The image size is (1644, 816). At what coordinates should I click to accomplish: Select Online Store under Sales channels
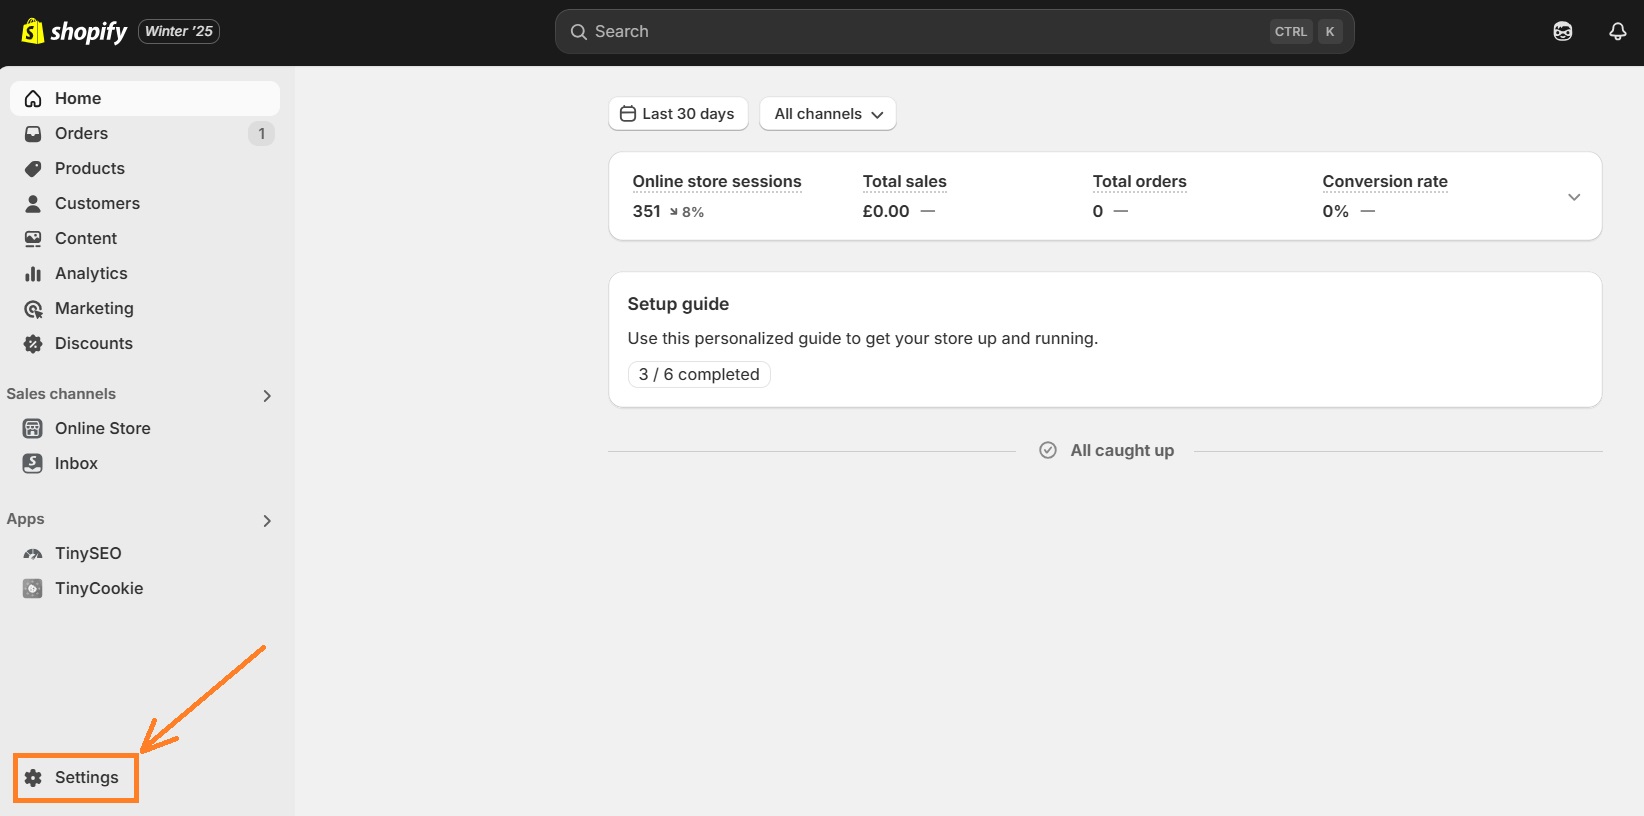pyautogui.click(x=102, y=428)
